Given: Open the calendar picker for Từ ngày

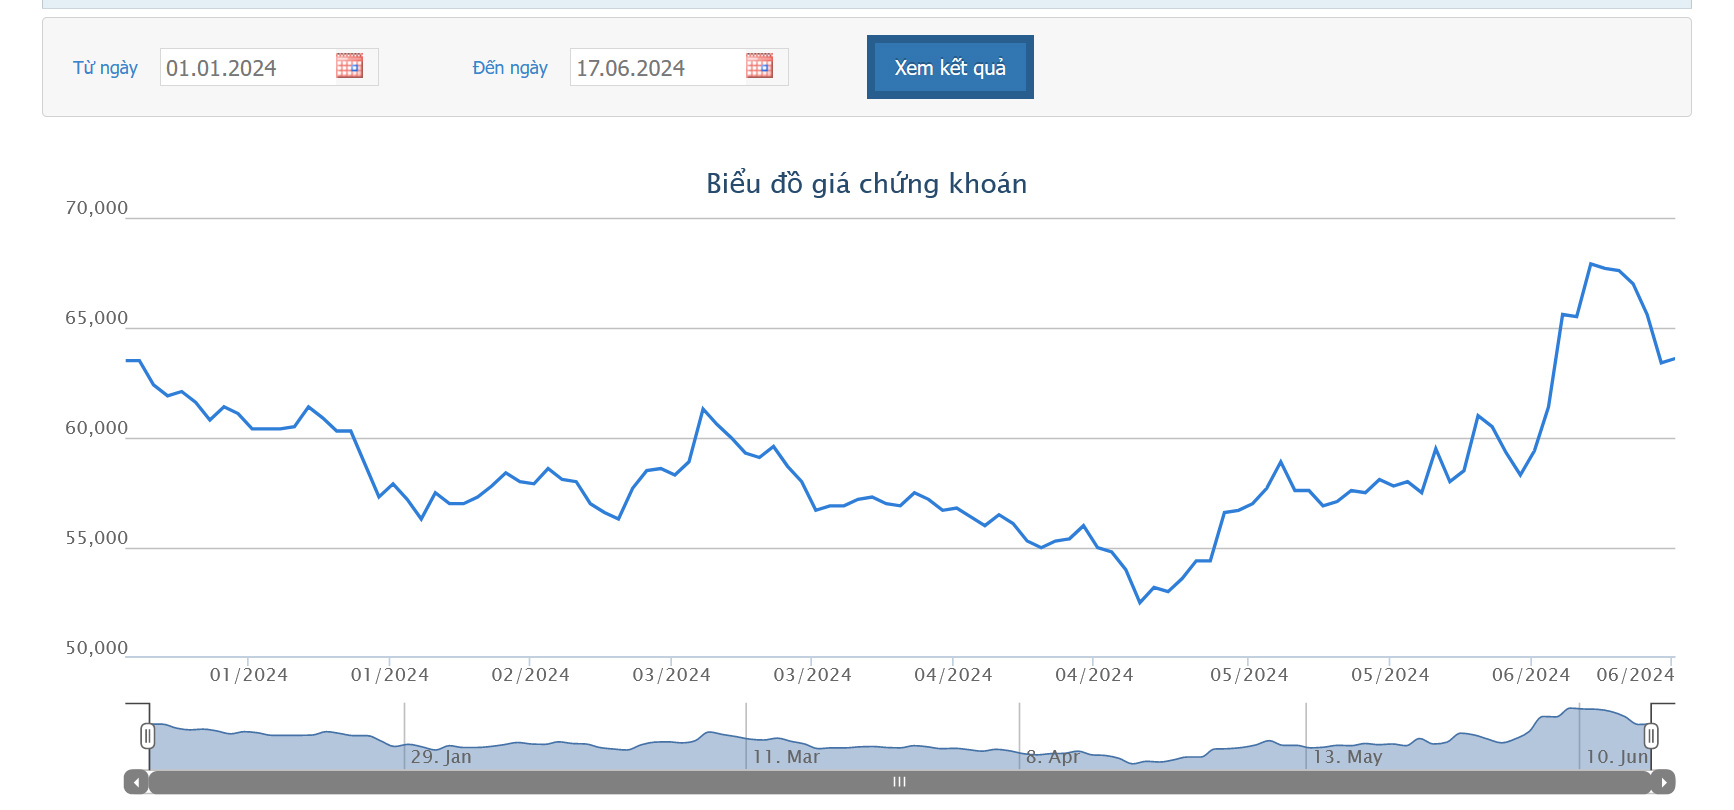Looking at the screenshot, I should tap(349, 66).
